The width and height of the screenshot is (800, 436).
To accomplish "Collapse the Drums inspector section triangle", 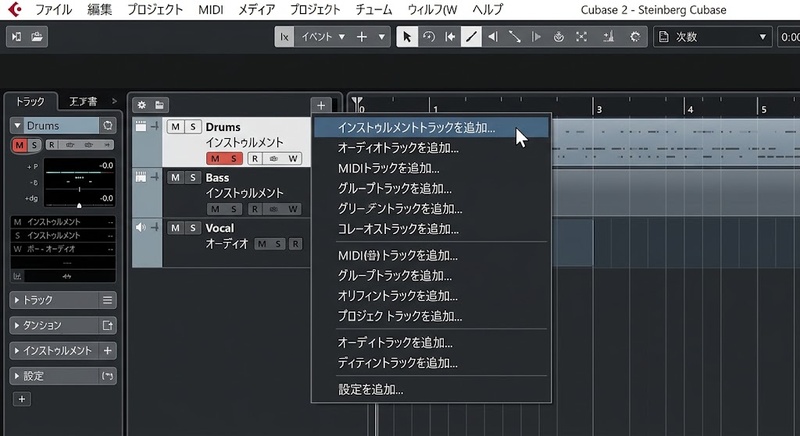I will [x=18, y=125].
